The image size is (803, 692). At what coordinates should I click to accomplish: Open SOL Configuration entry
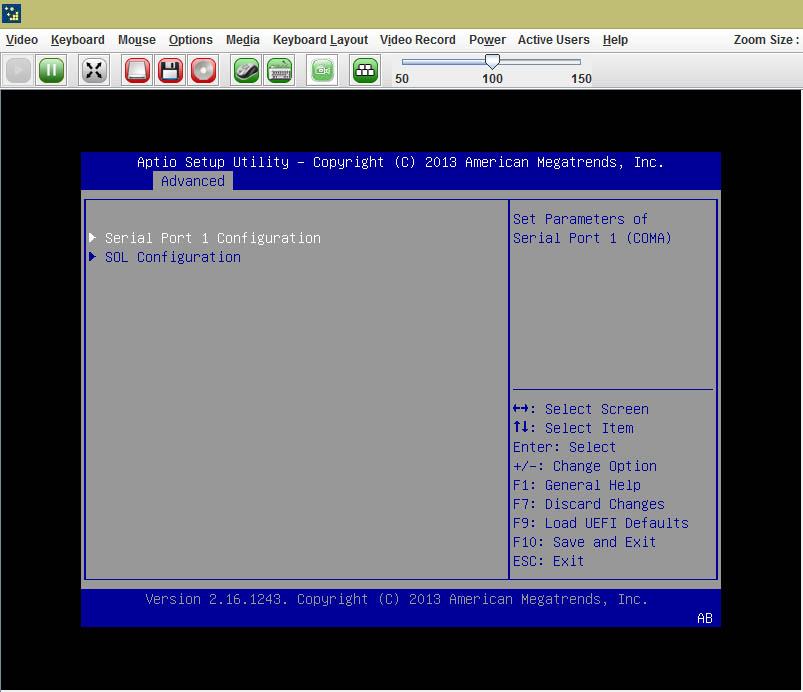tap(173, 257)
